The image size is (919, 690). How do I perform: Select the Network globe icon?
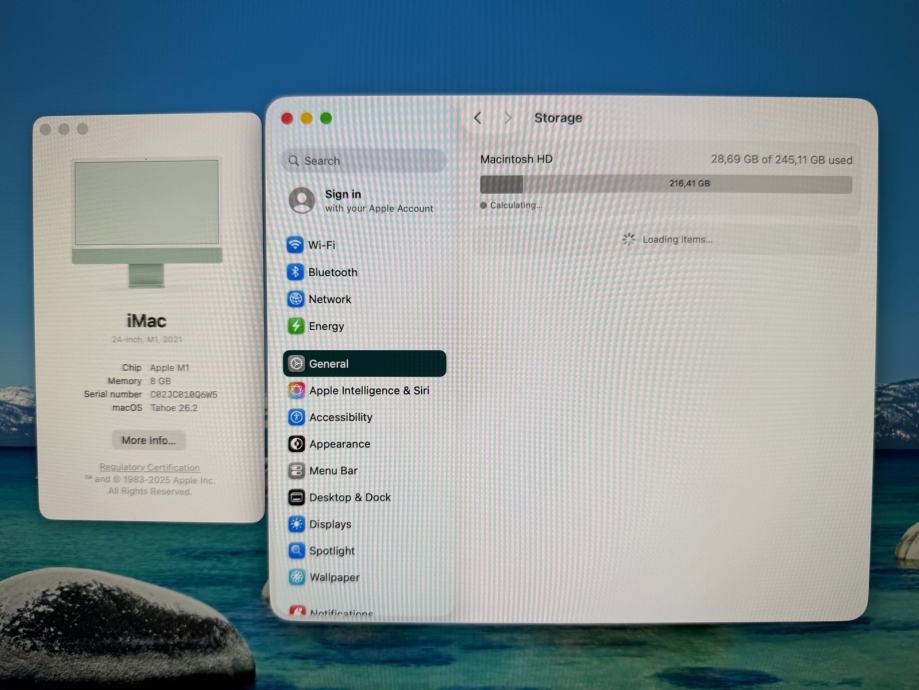point(295,299)
